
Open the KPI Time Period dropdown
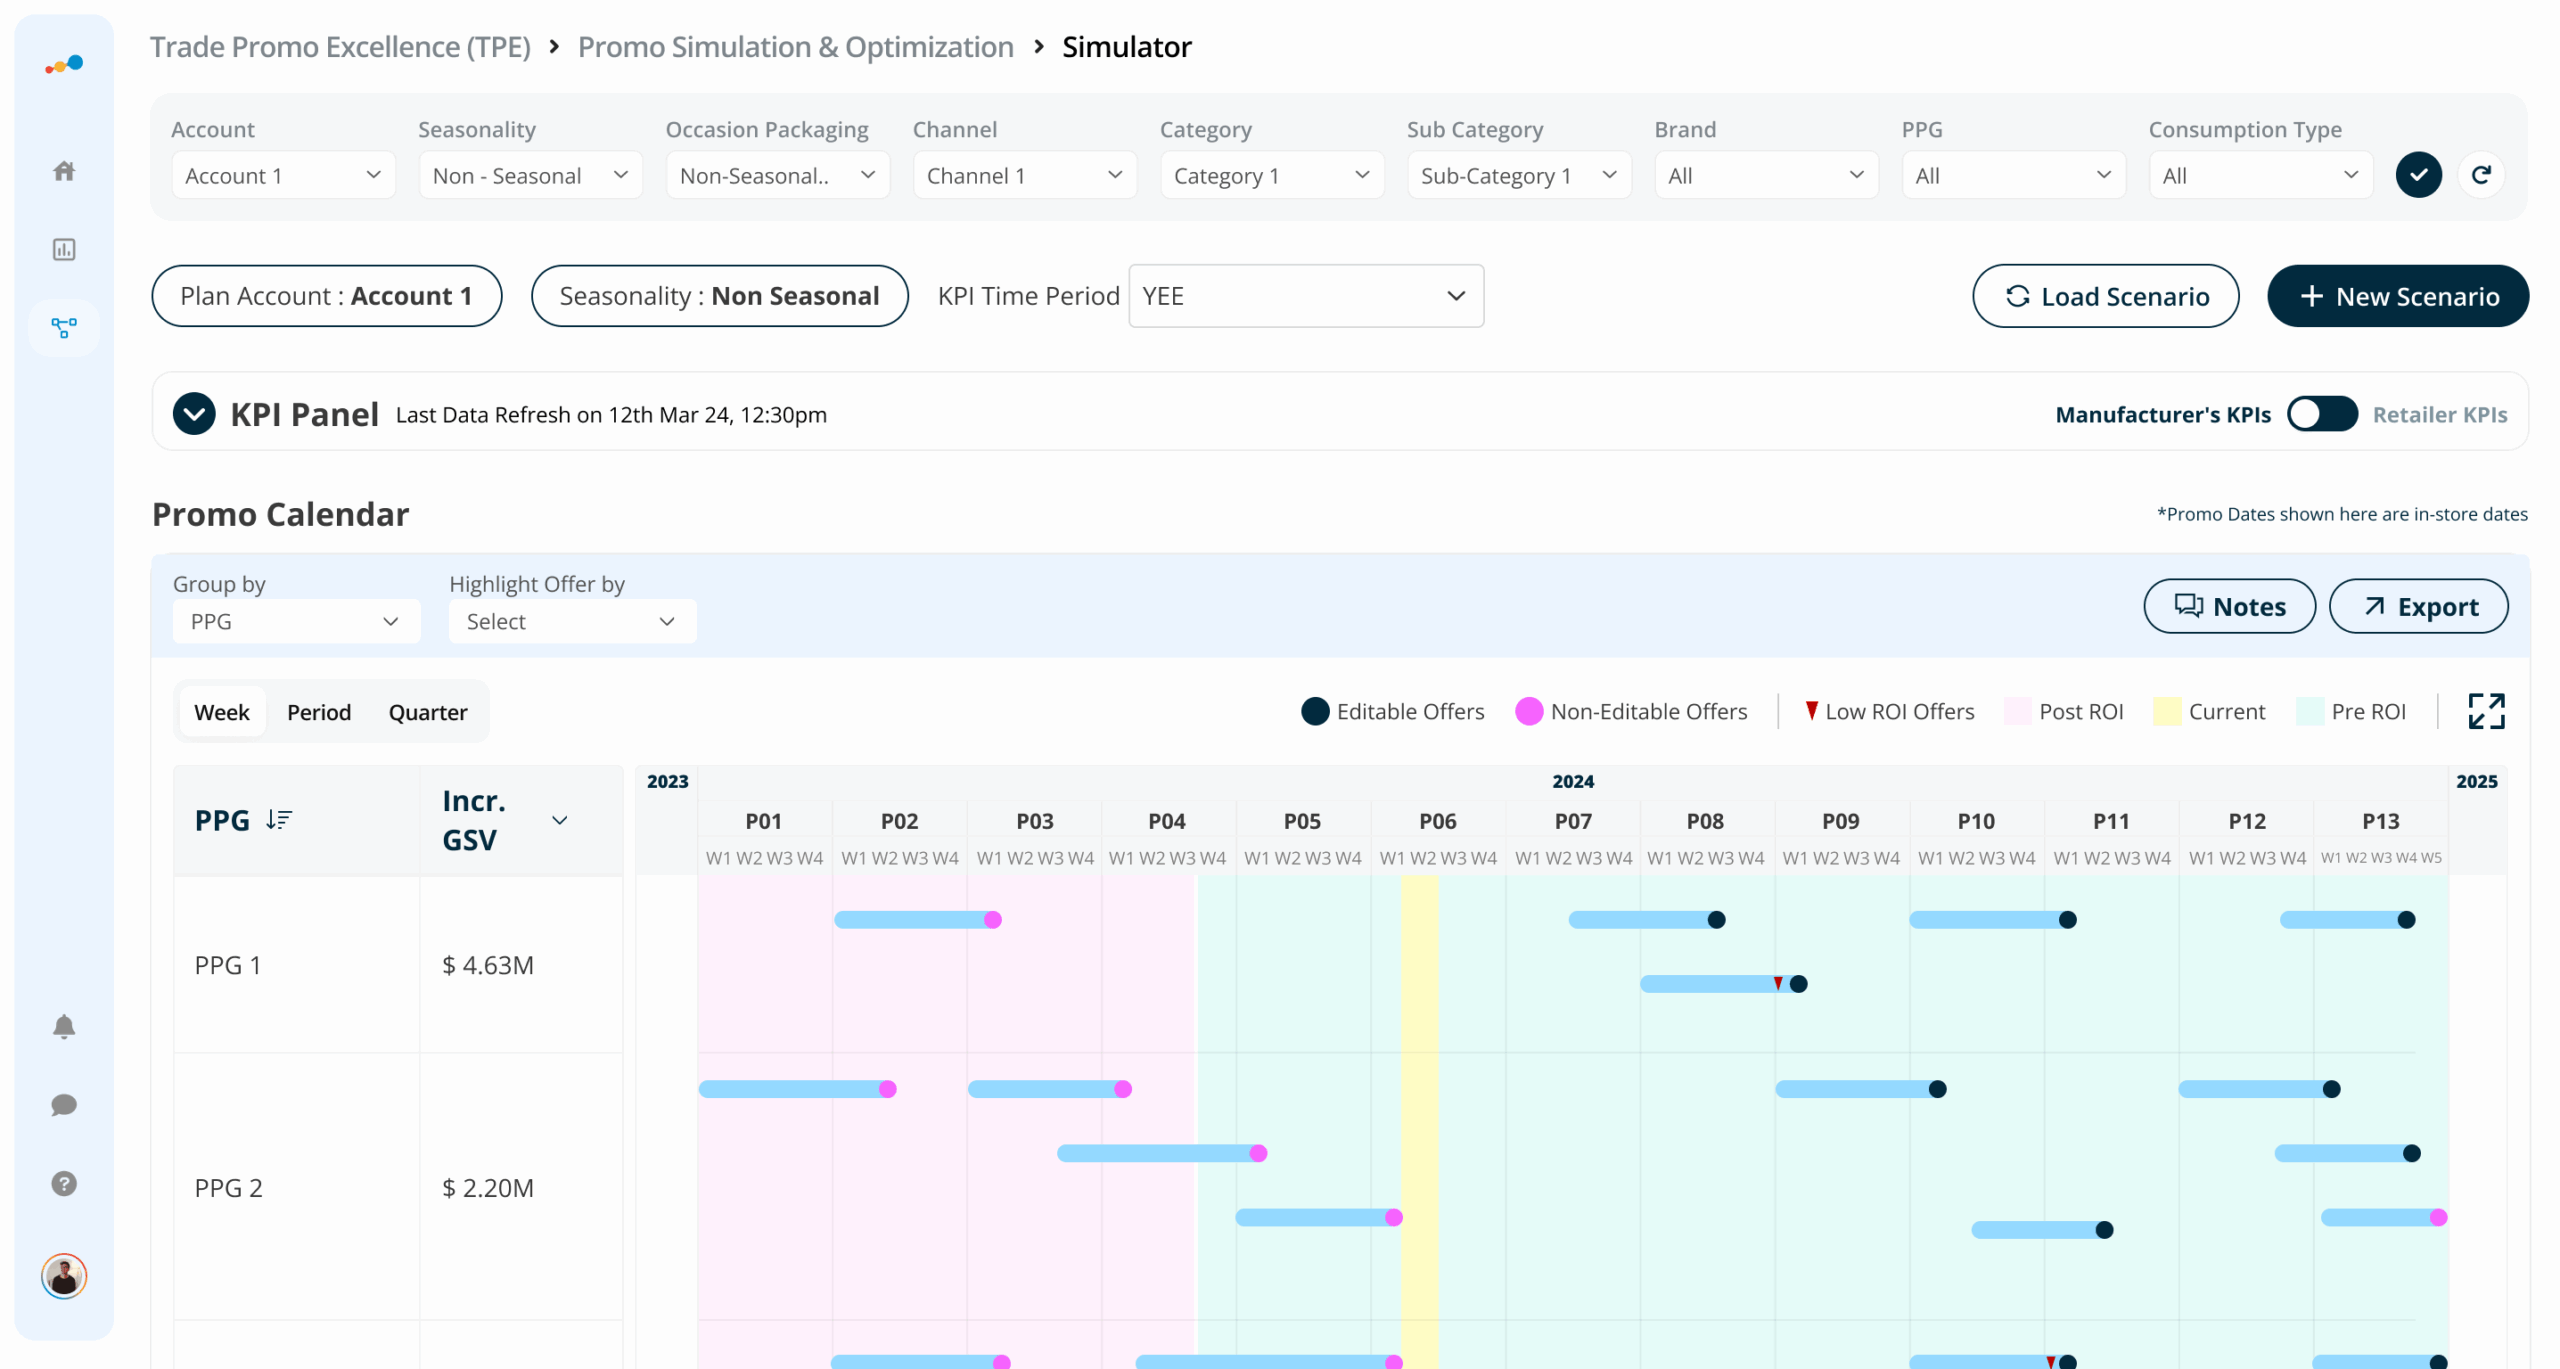tap(1306, 296)
